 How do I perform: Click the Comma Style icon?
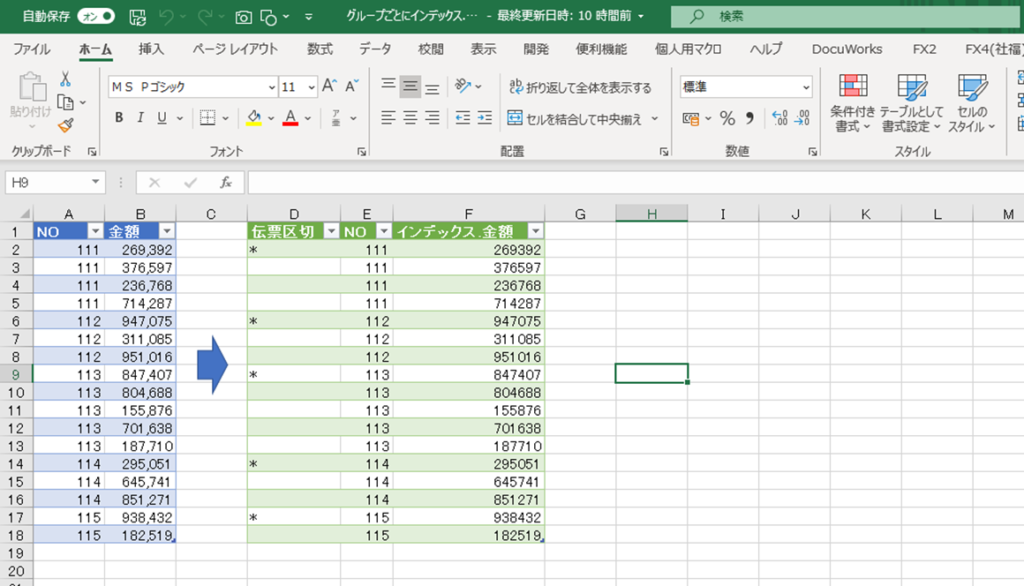750,118
